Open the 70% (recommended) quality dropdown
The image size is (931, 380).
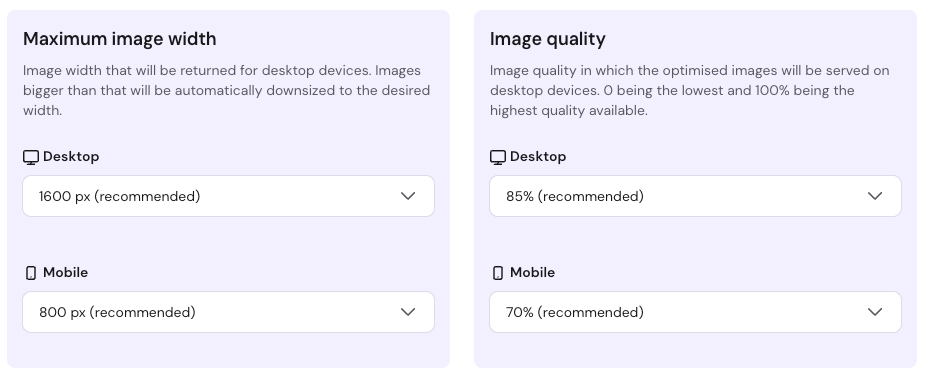(695, 312)
